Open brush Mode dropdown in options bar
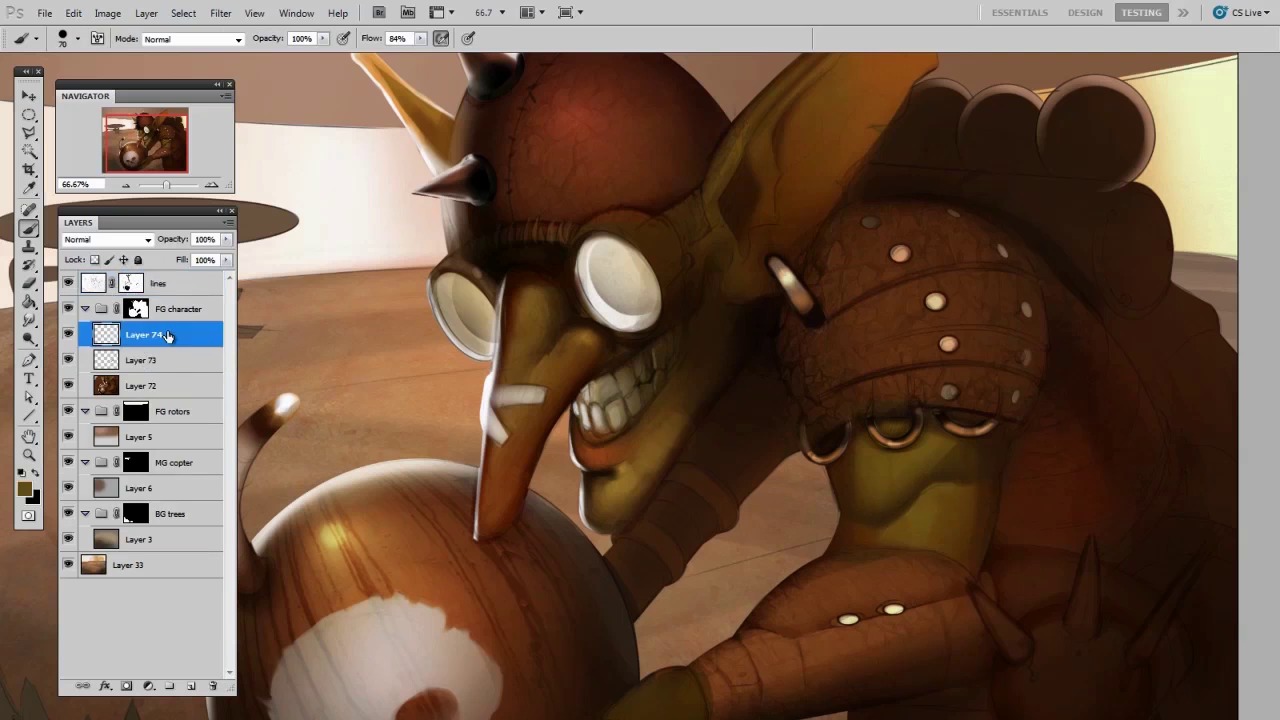The width and height of the screenshot is (1280, 720). (193, 39)
